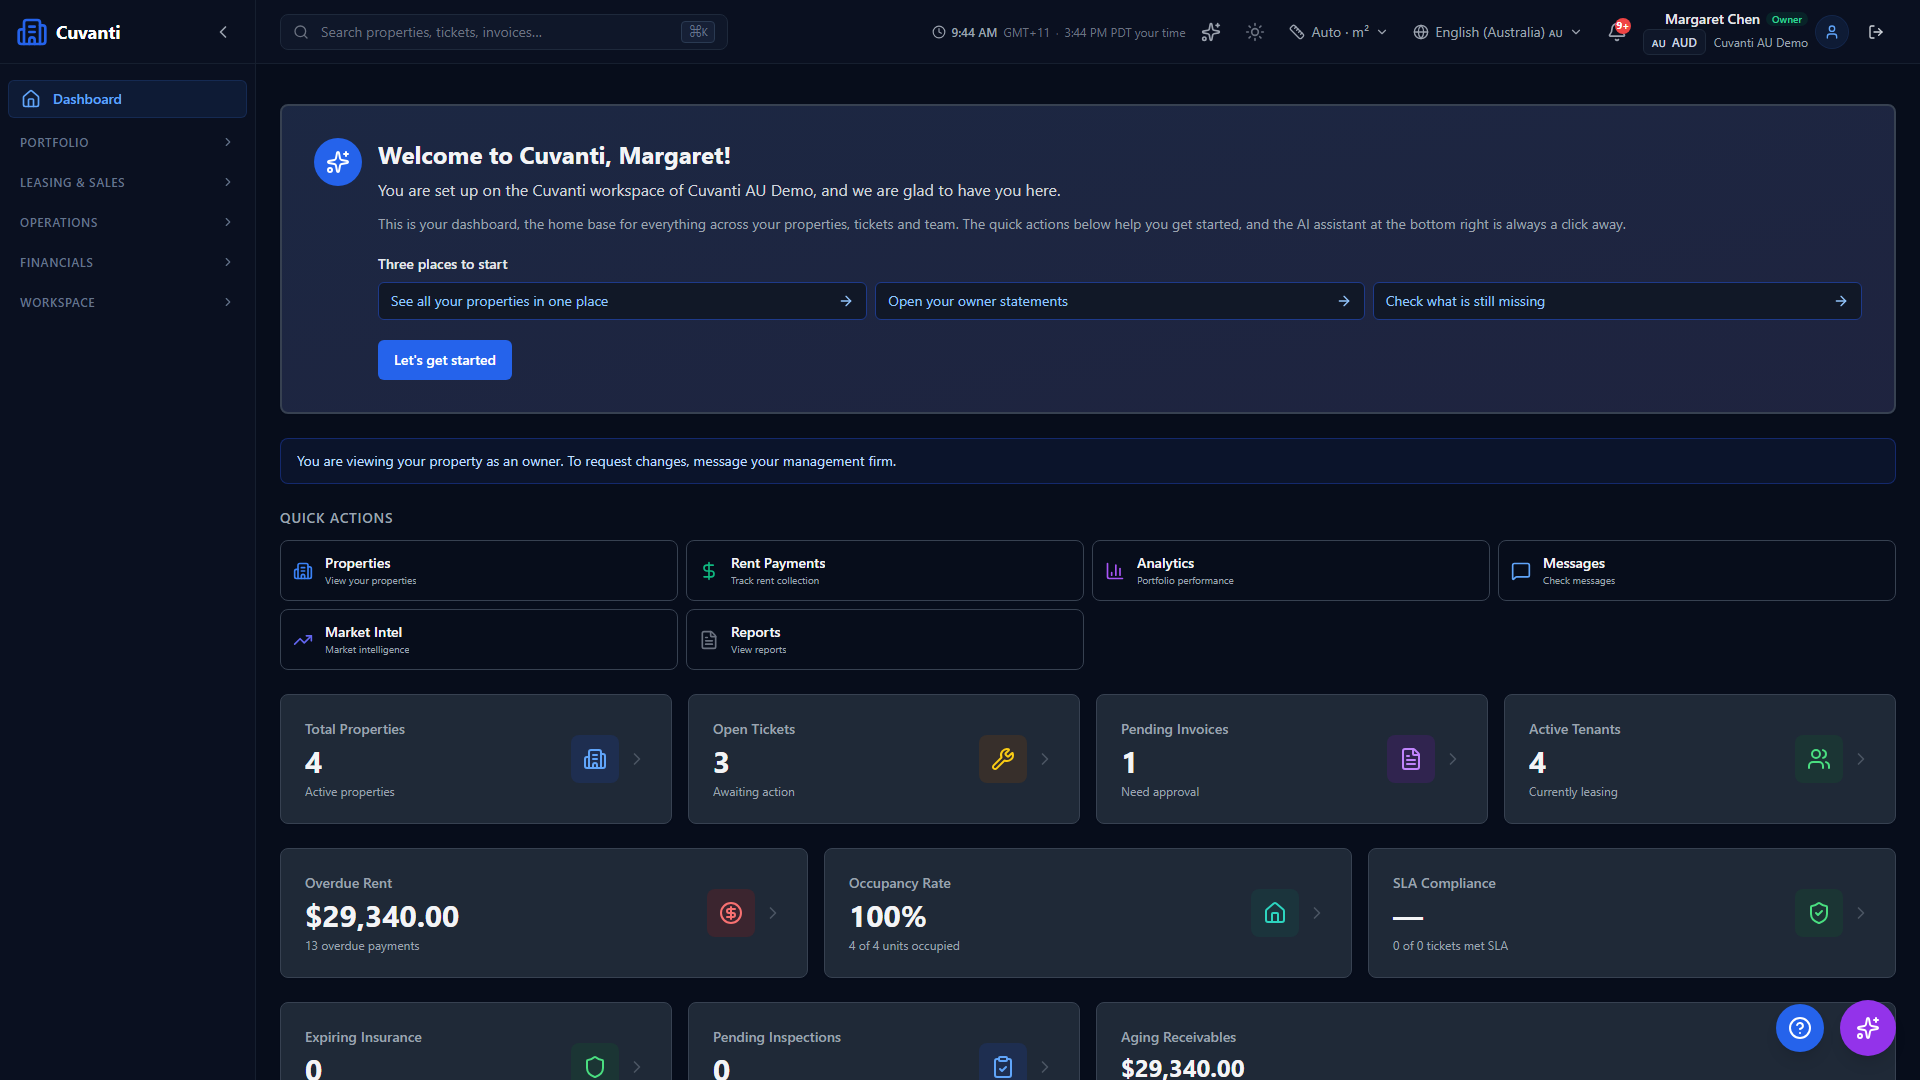Click the Active Tenants people icon
This screenshot has width=1920, height=1080.
pos(1819,759)
